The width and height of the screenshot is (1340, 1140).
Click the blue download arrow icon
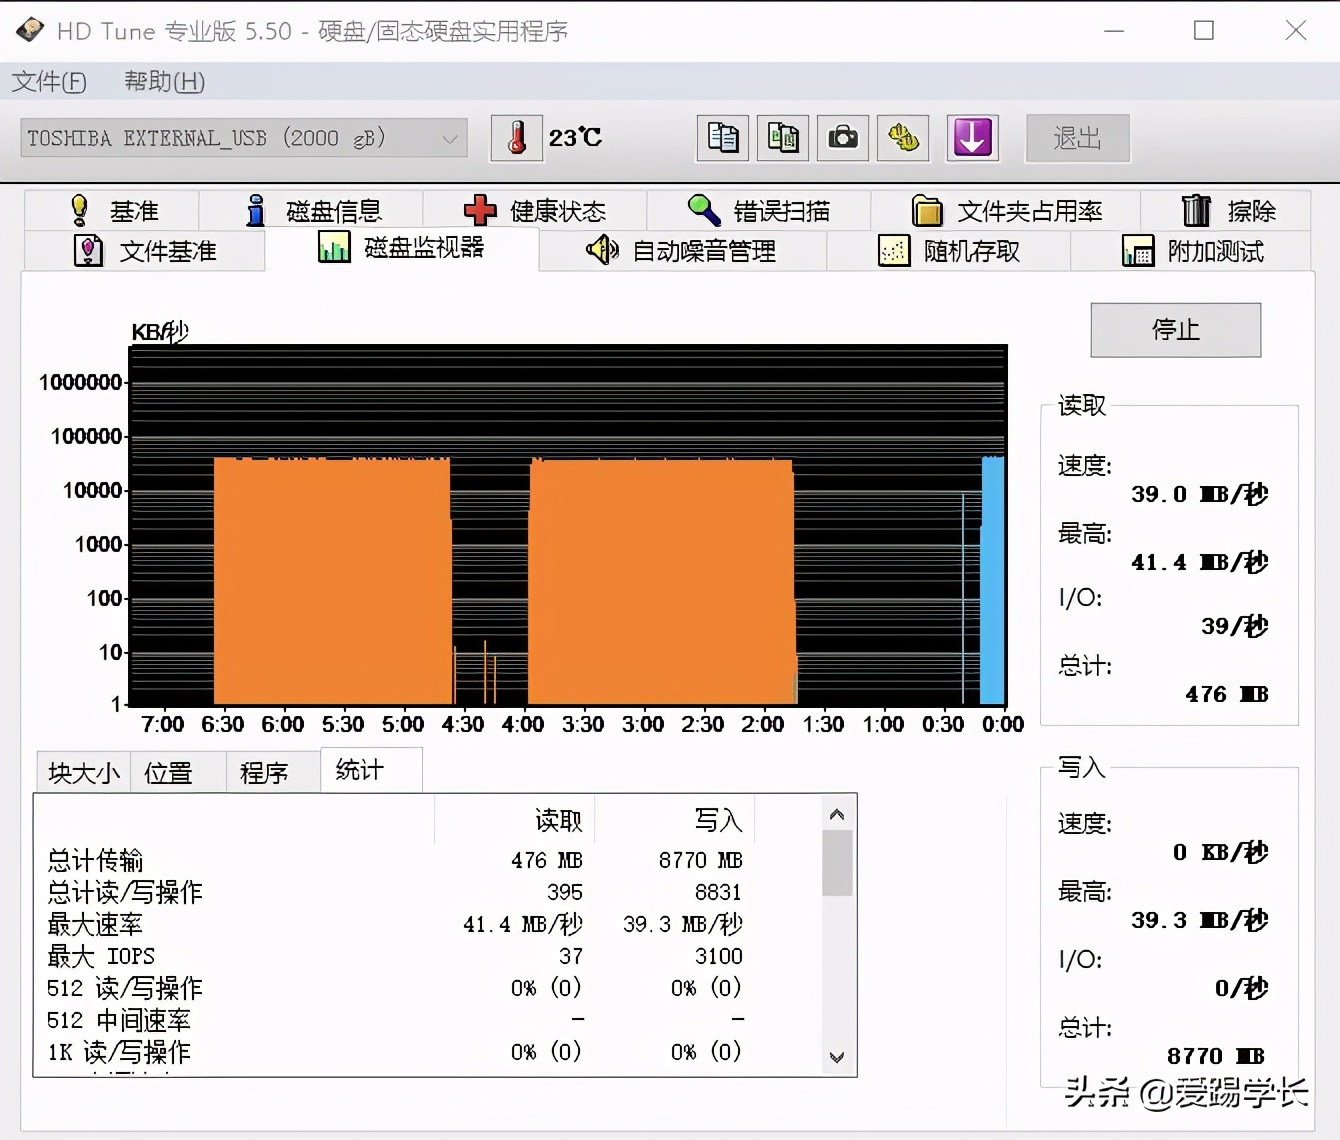click(x=972, y=138)
